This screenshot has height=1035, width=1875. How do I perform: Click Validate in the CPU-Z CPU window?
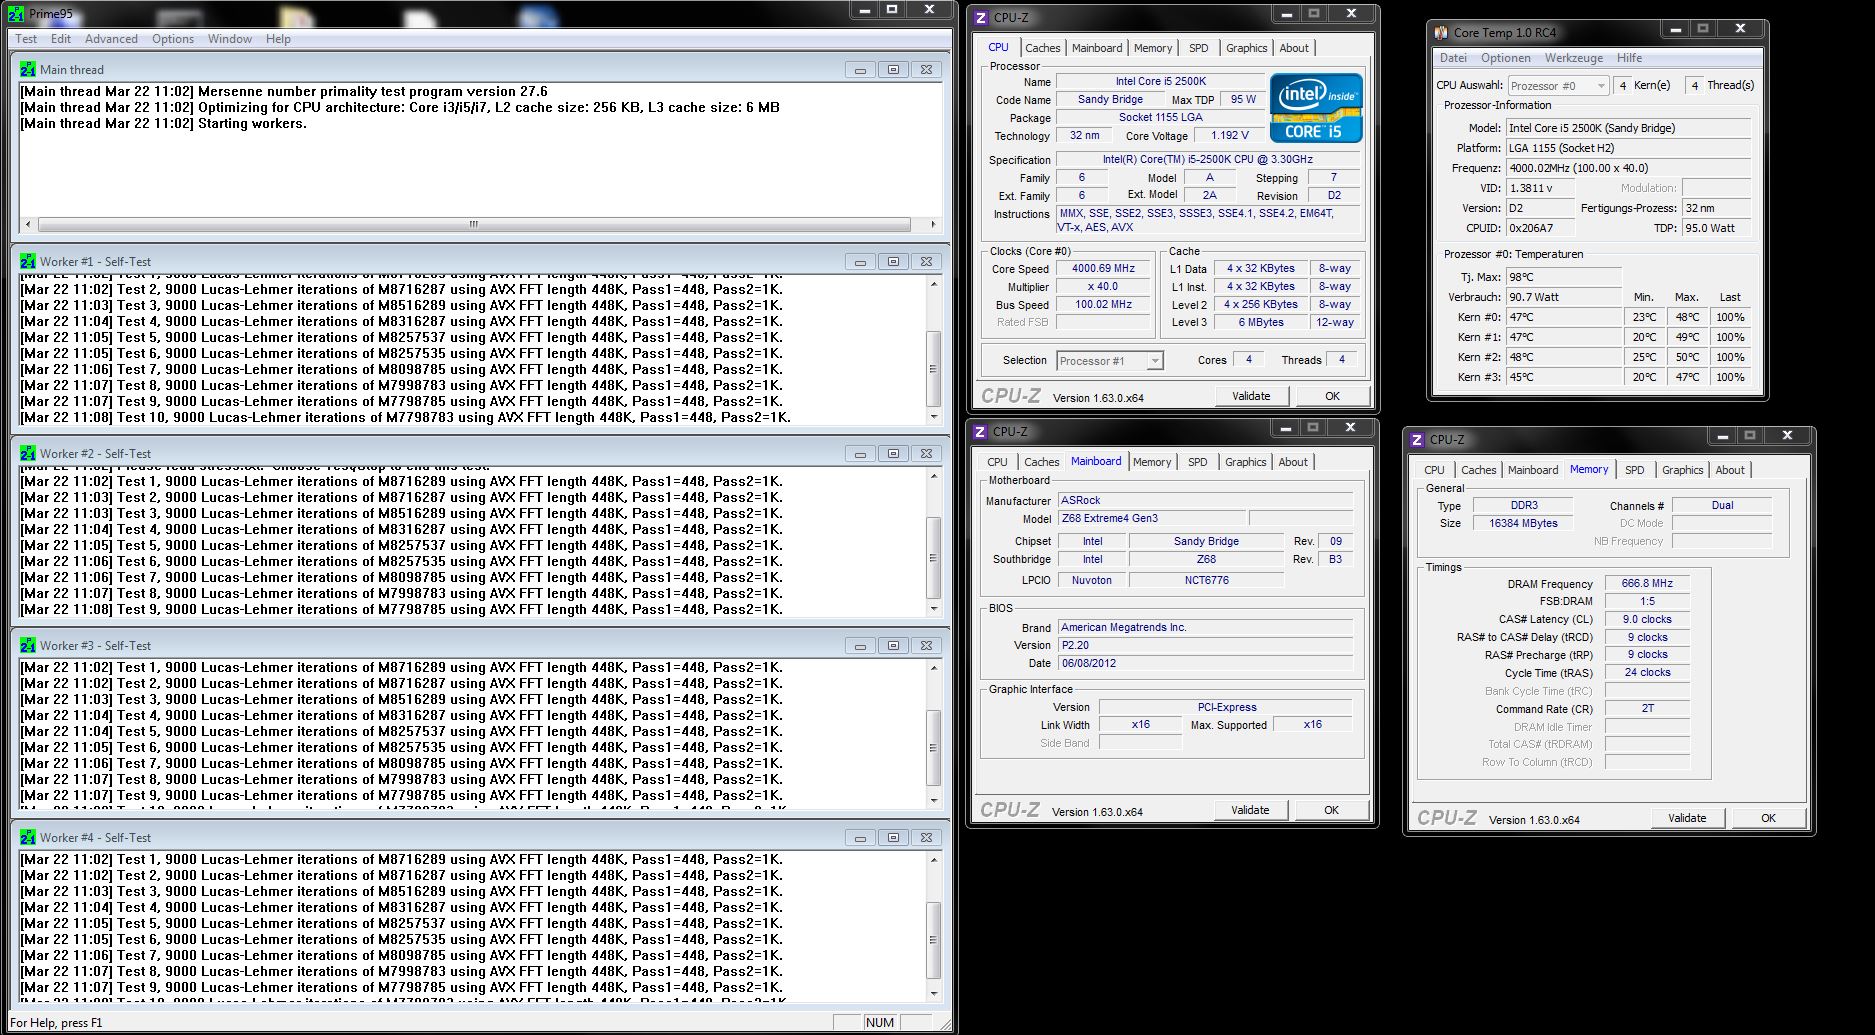(1251, 396)
